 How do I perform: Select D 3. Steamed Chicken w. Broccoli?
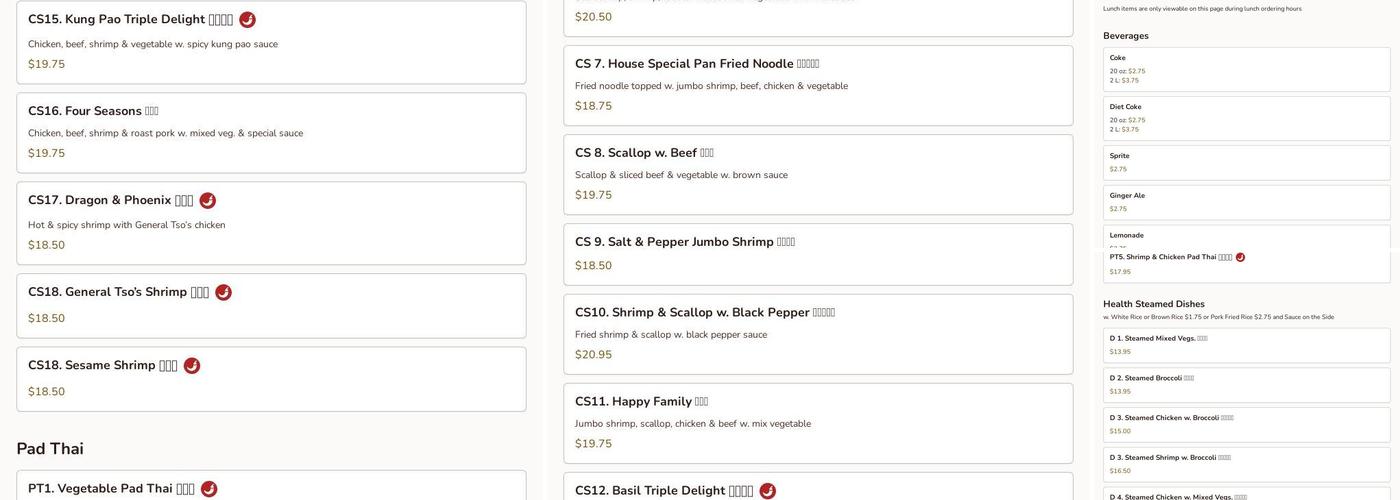tap(1246, 424)
